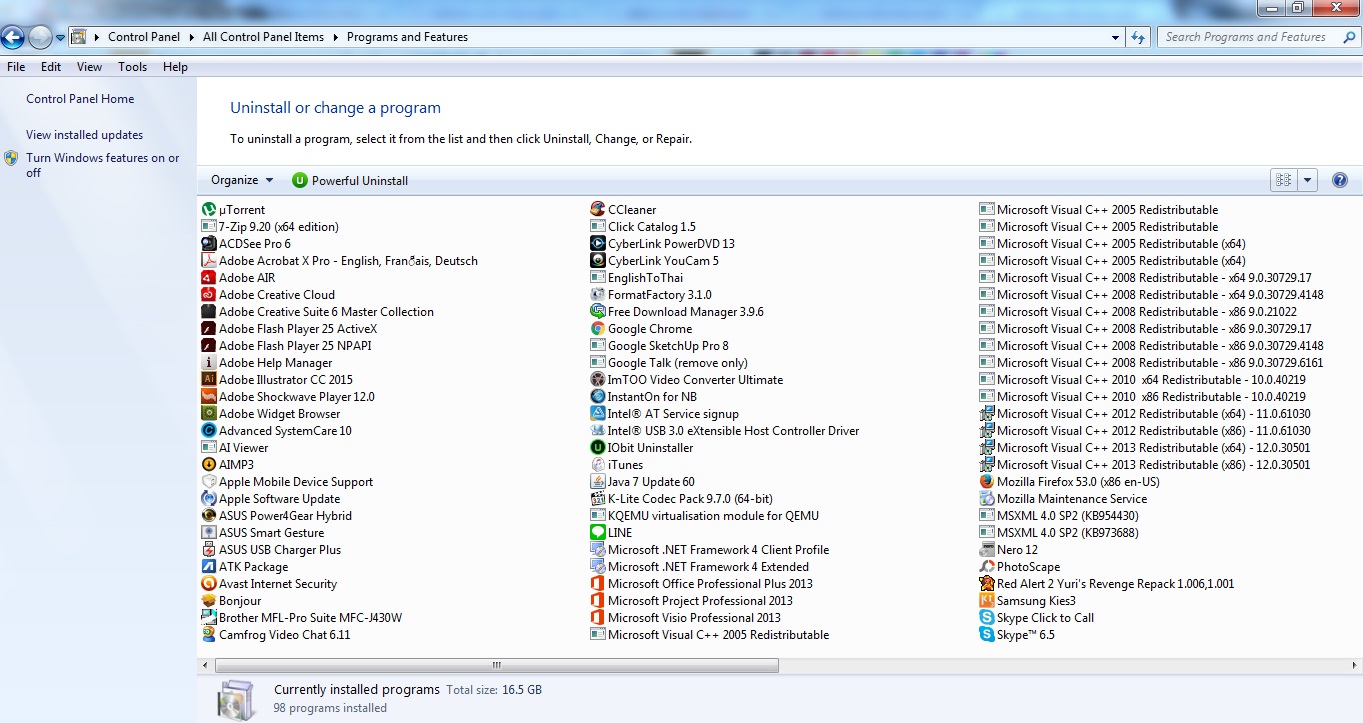The height and width of the screenshot is (723, 1363).
Task: Click the Adobe Illustrator CC 2015 icon
Action: (x=209, y=380)
